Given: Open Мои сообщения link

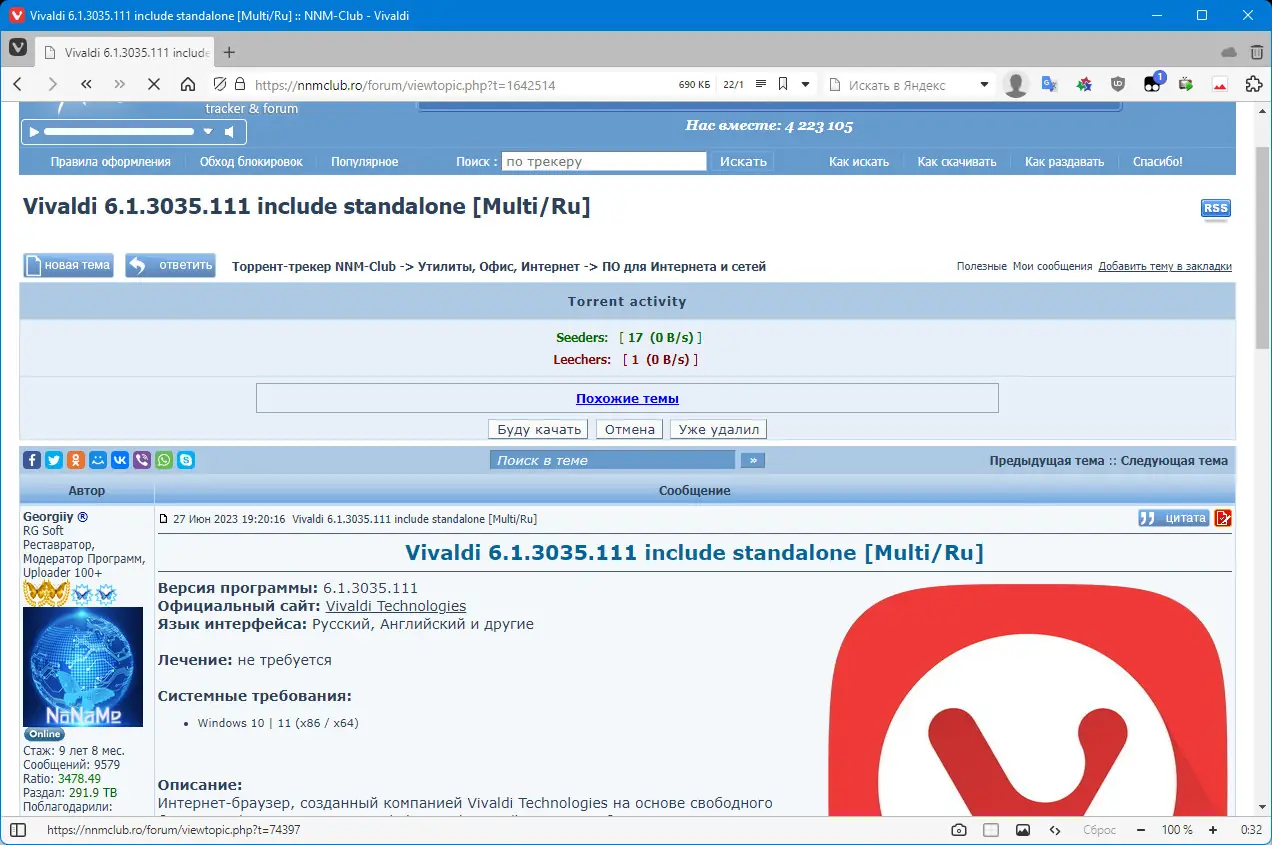Looking at the screenshot, I should (1052, 266).
